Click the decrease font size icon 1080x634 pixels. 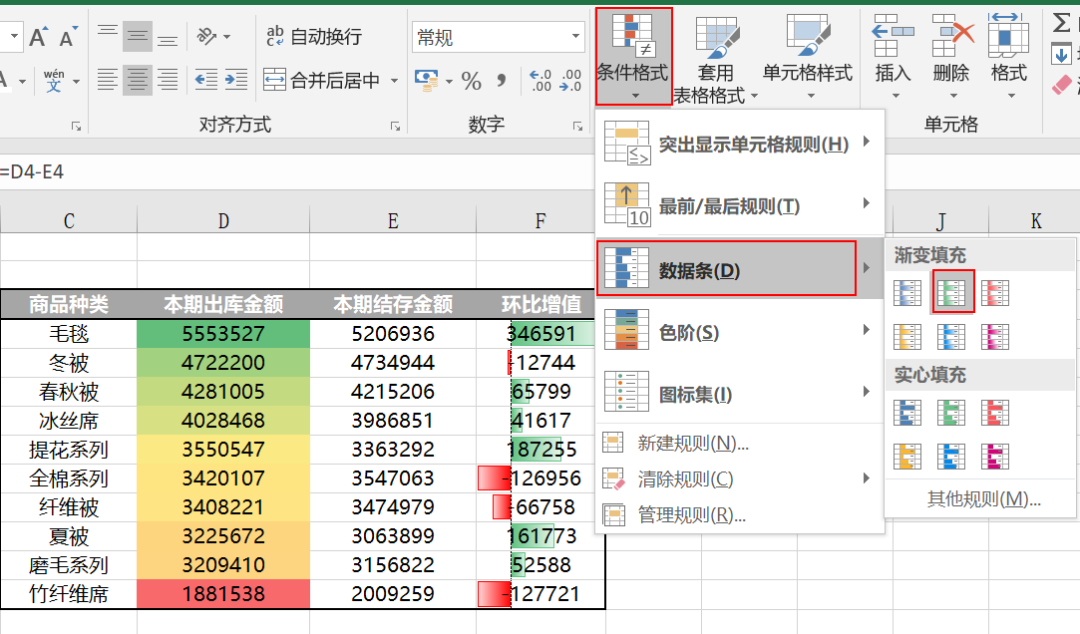[68, 37]
